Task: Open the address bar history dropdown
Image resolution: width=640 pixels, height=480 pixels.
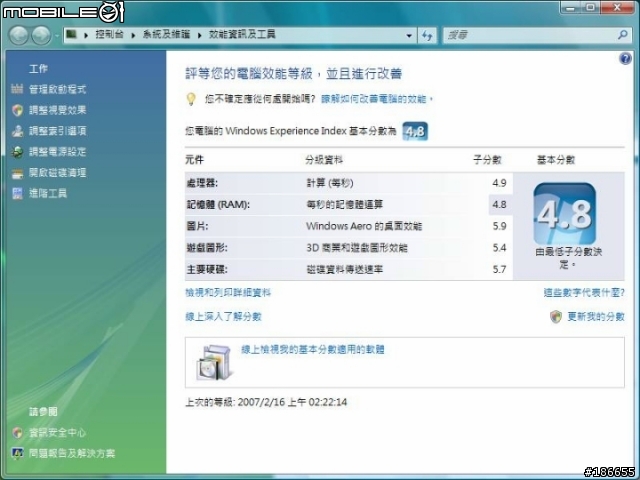Action: [409, 36]
